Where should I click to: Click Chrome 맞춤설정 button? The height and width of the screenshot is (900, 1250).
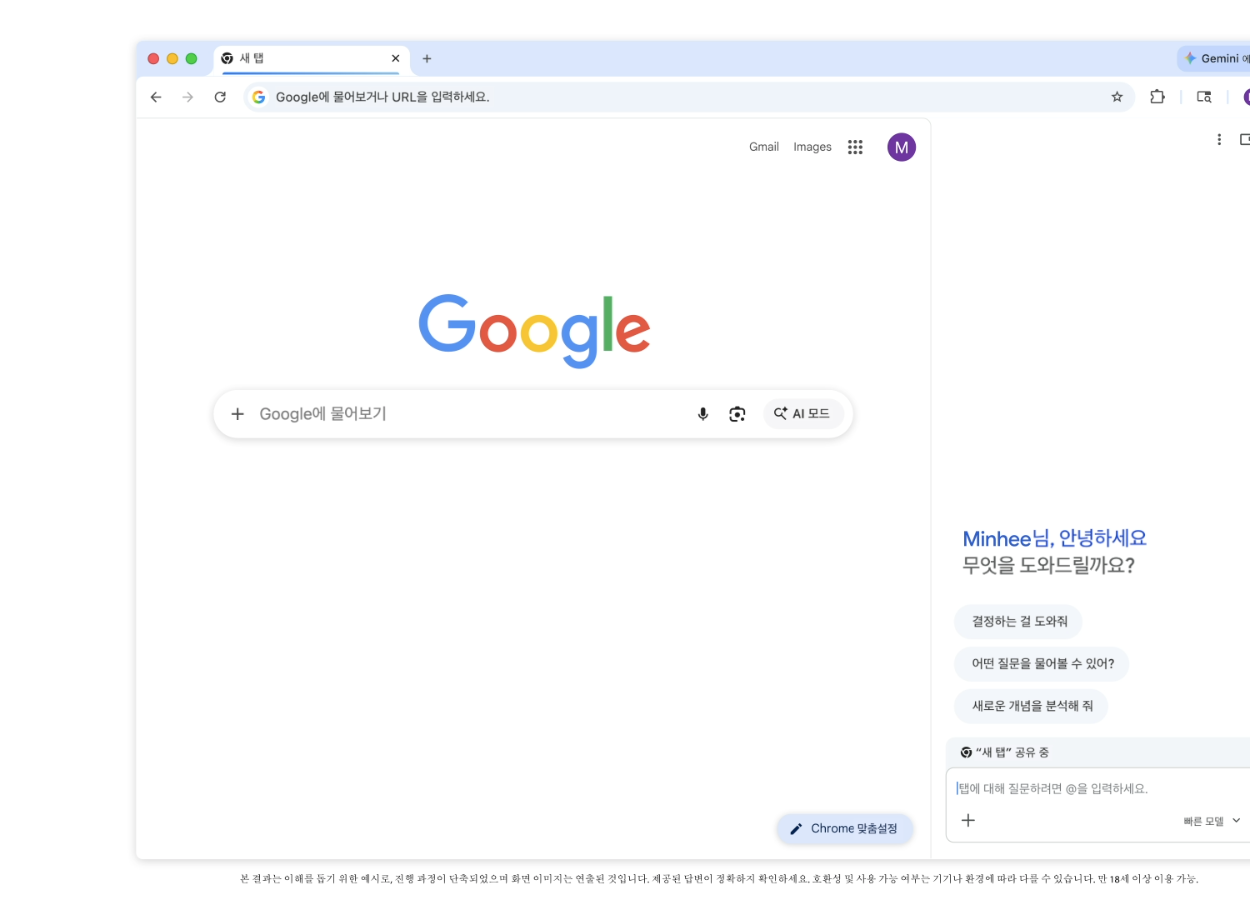click(845, 829)
